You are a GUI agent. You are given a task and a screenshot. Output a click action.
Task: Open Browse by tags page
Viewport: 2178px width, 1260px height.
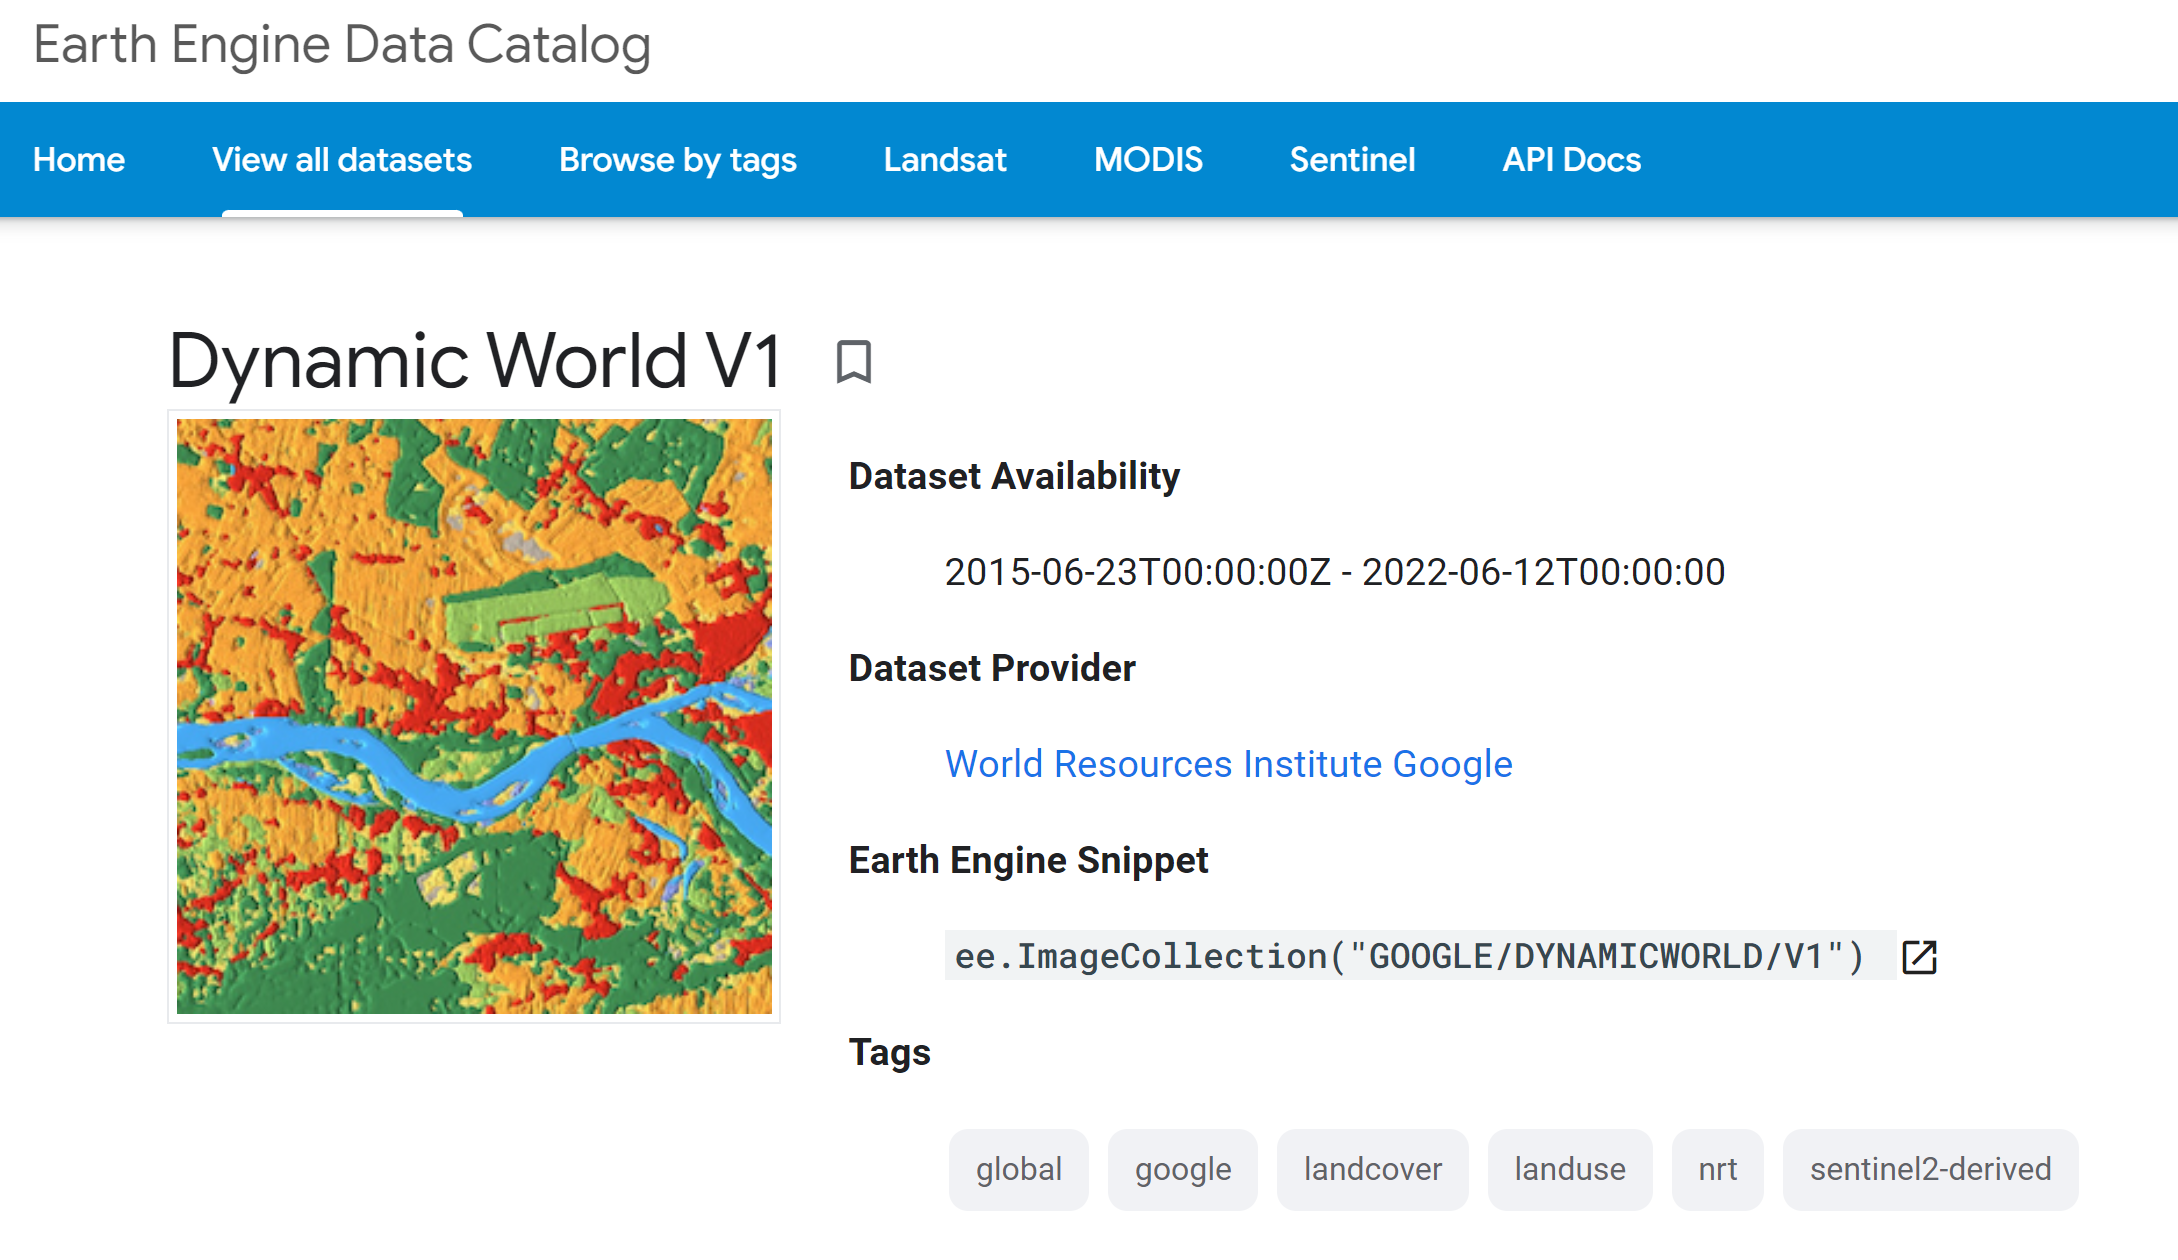click(x=677, y=159)
